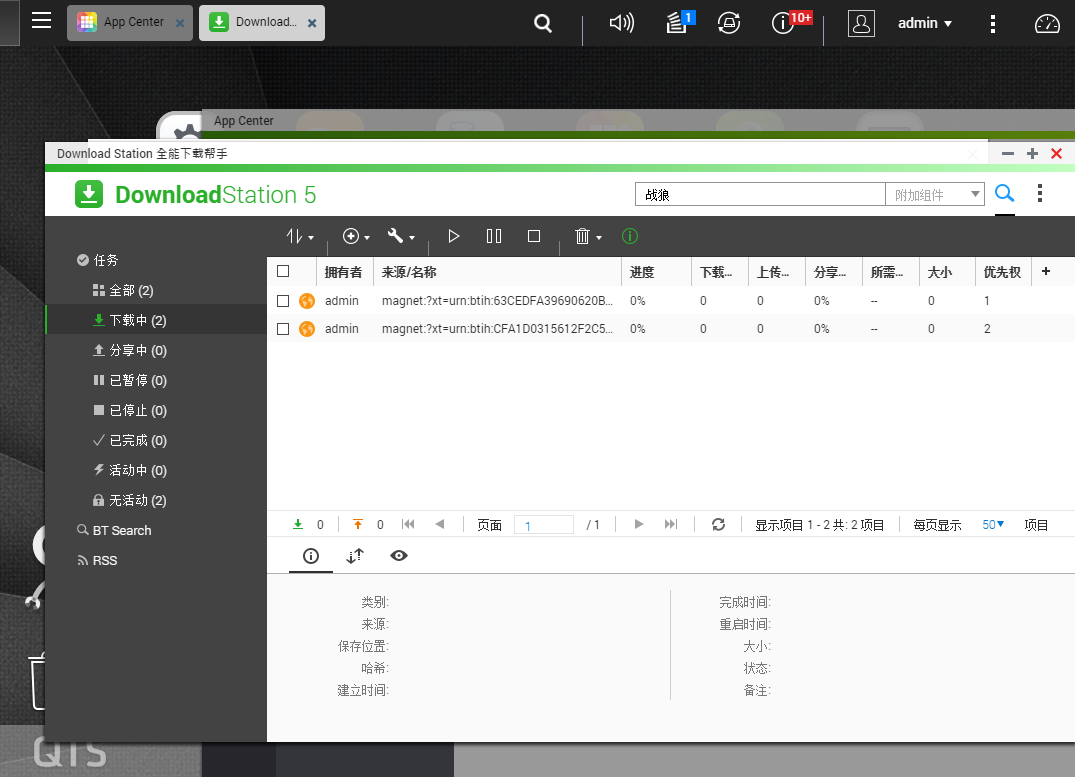Open the QTS more options dots
This screenshot has width=1075, height=777.
[x=993, y=24]
